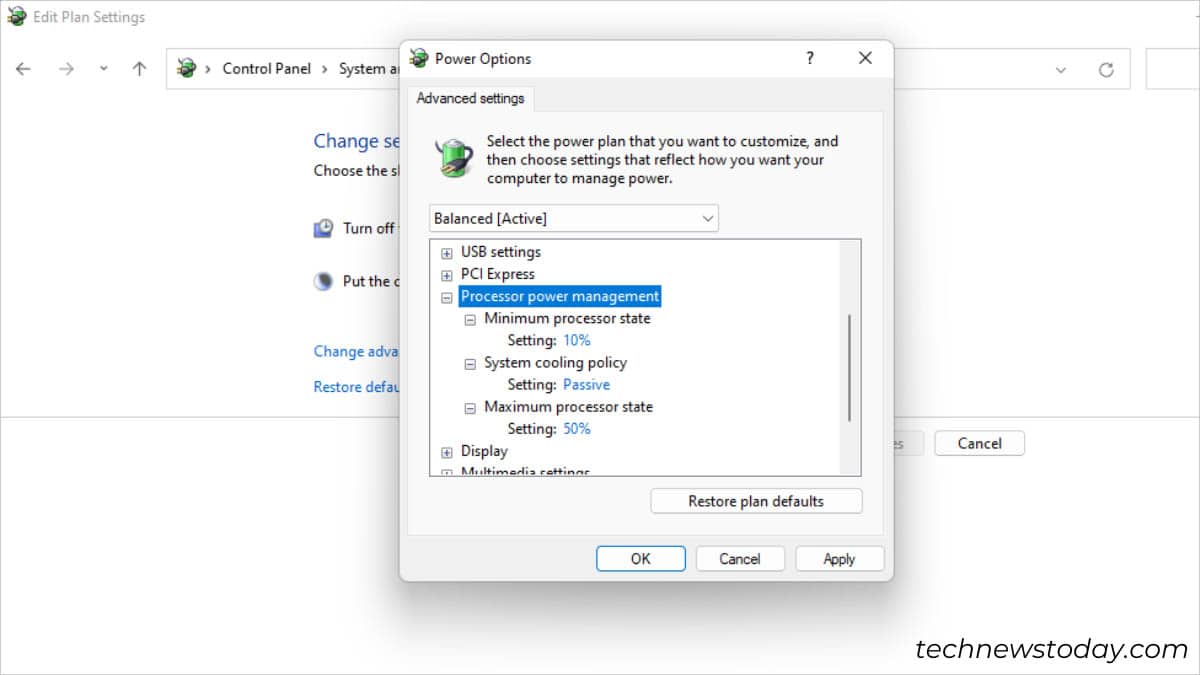Click the help question mark icon
Image resolution: width=1200 pixels, height=675 pixels.
[809, 58]
